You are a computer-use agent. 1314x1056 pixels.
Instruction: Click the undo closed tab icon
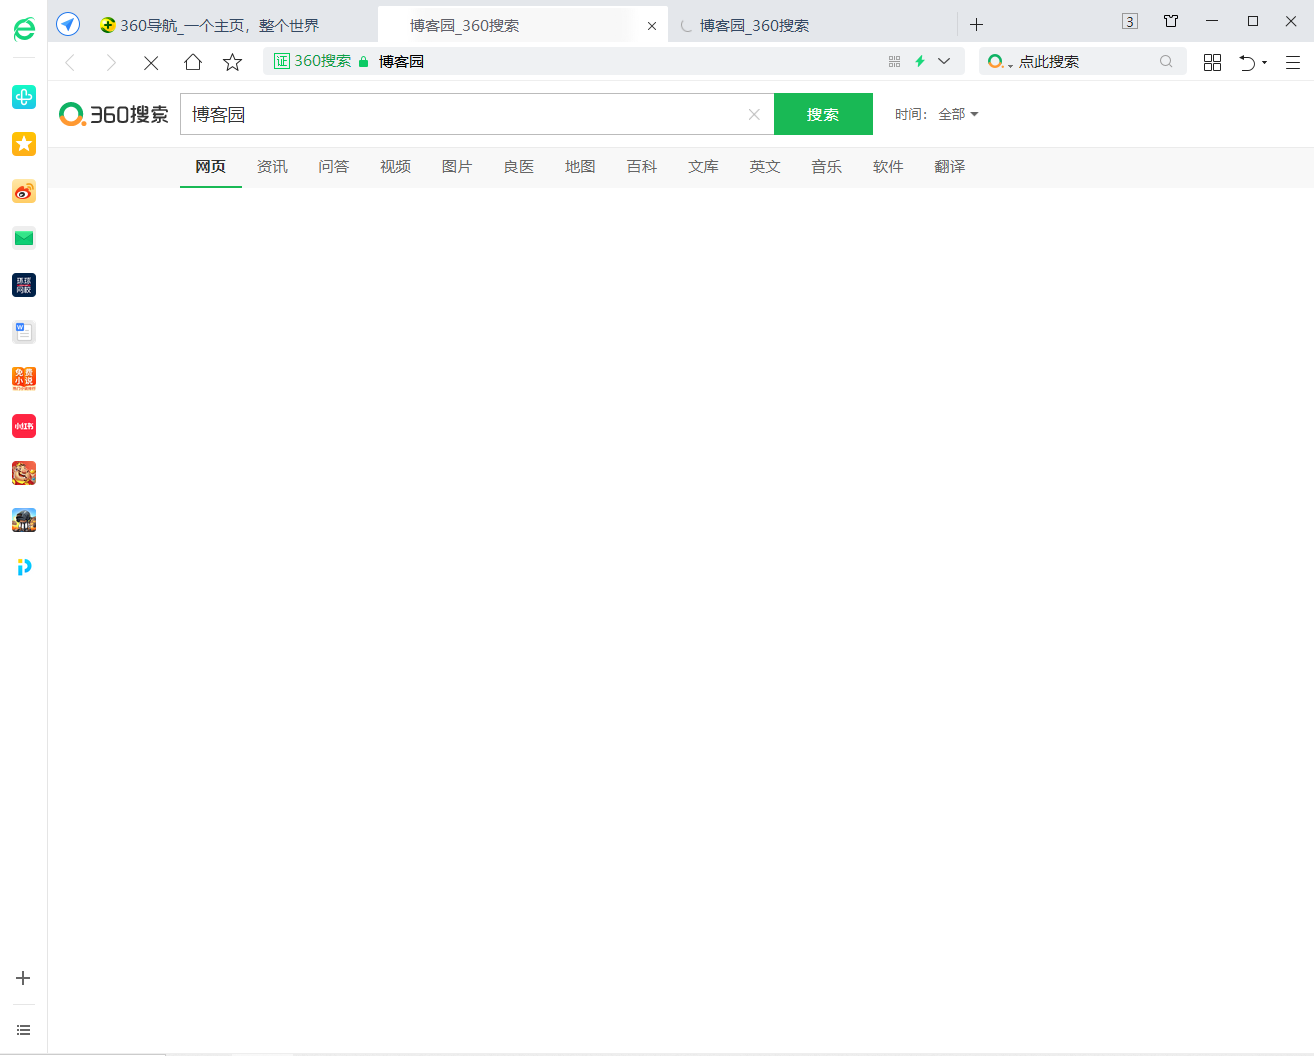pos(1246,62)
